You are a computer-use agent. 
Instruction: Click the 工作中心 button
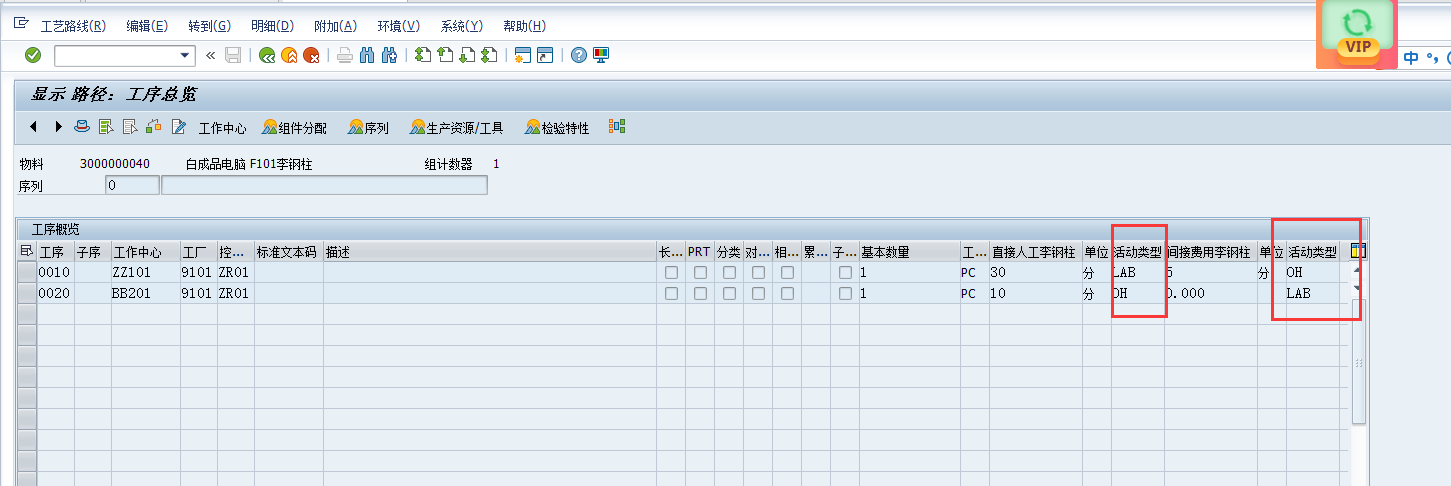(x=222, y=128)
